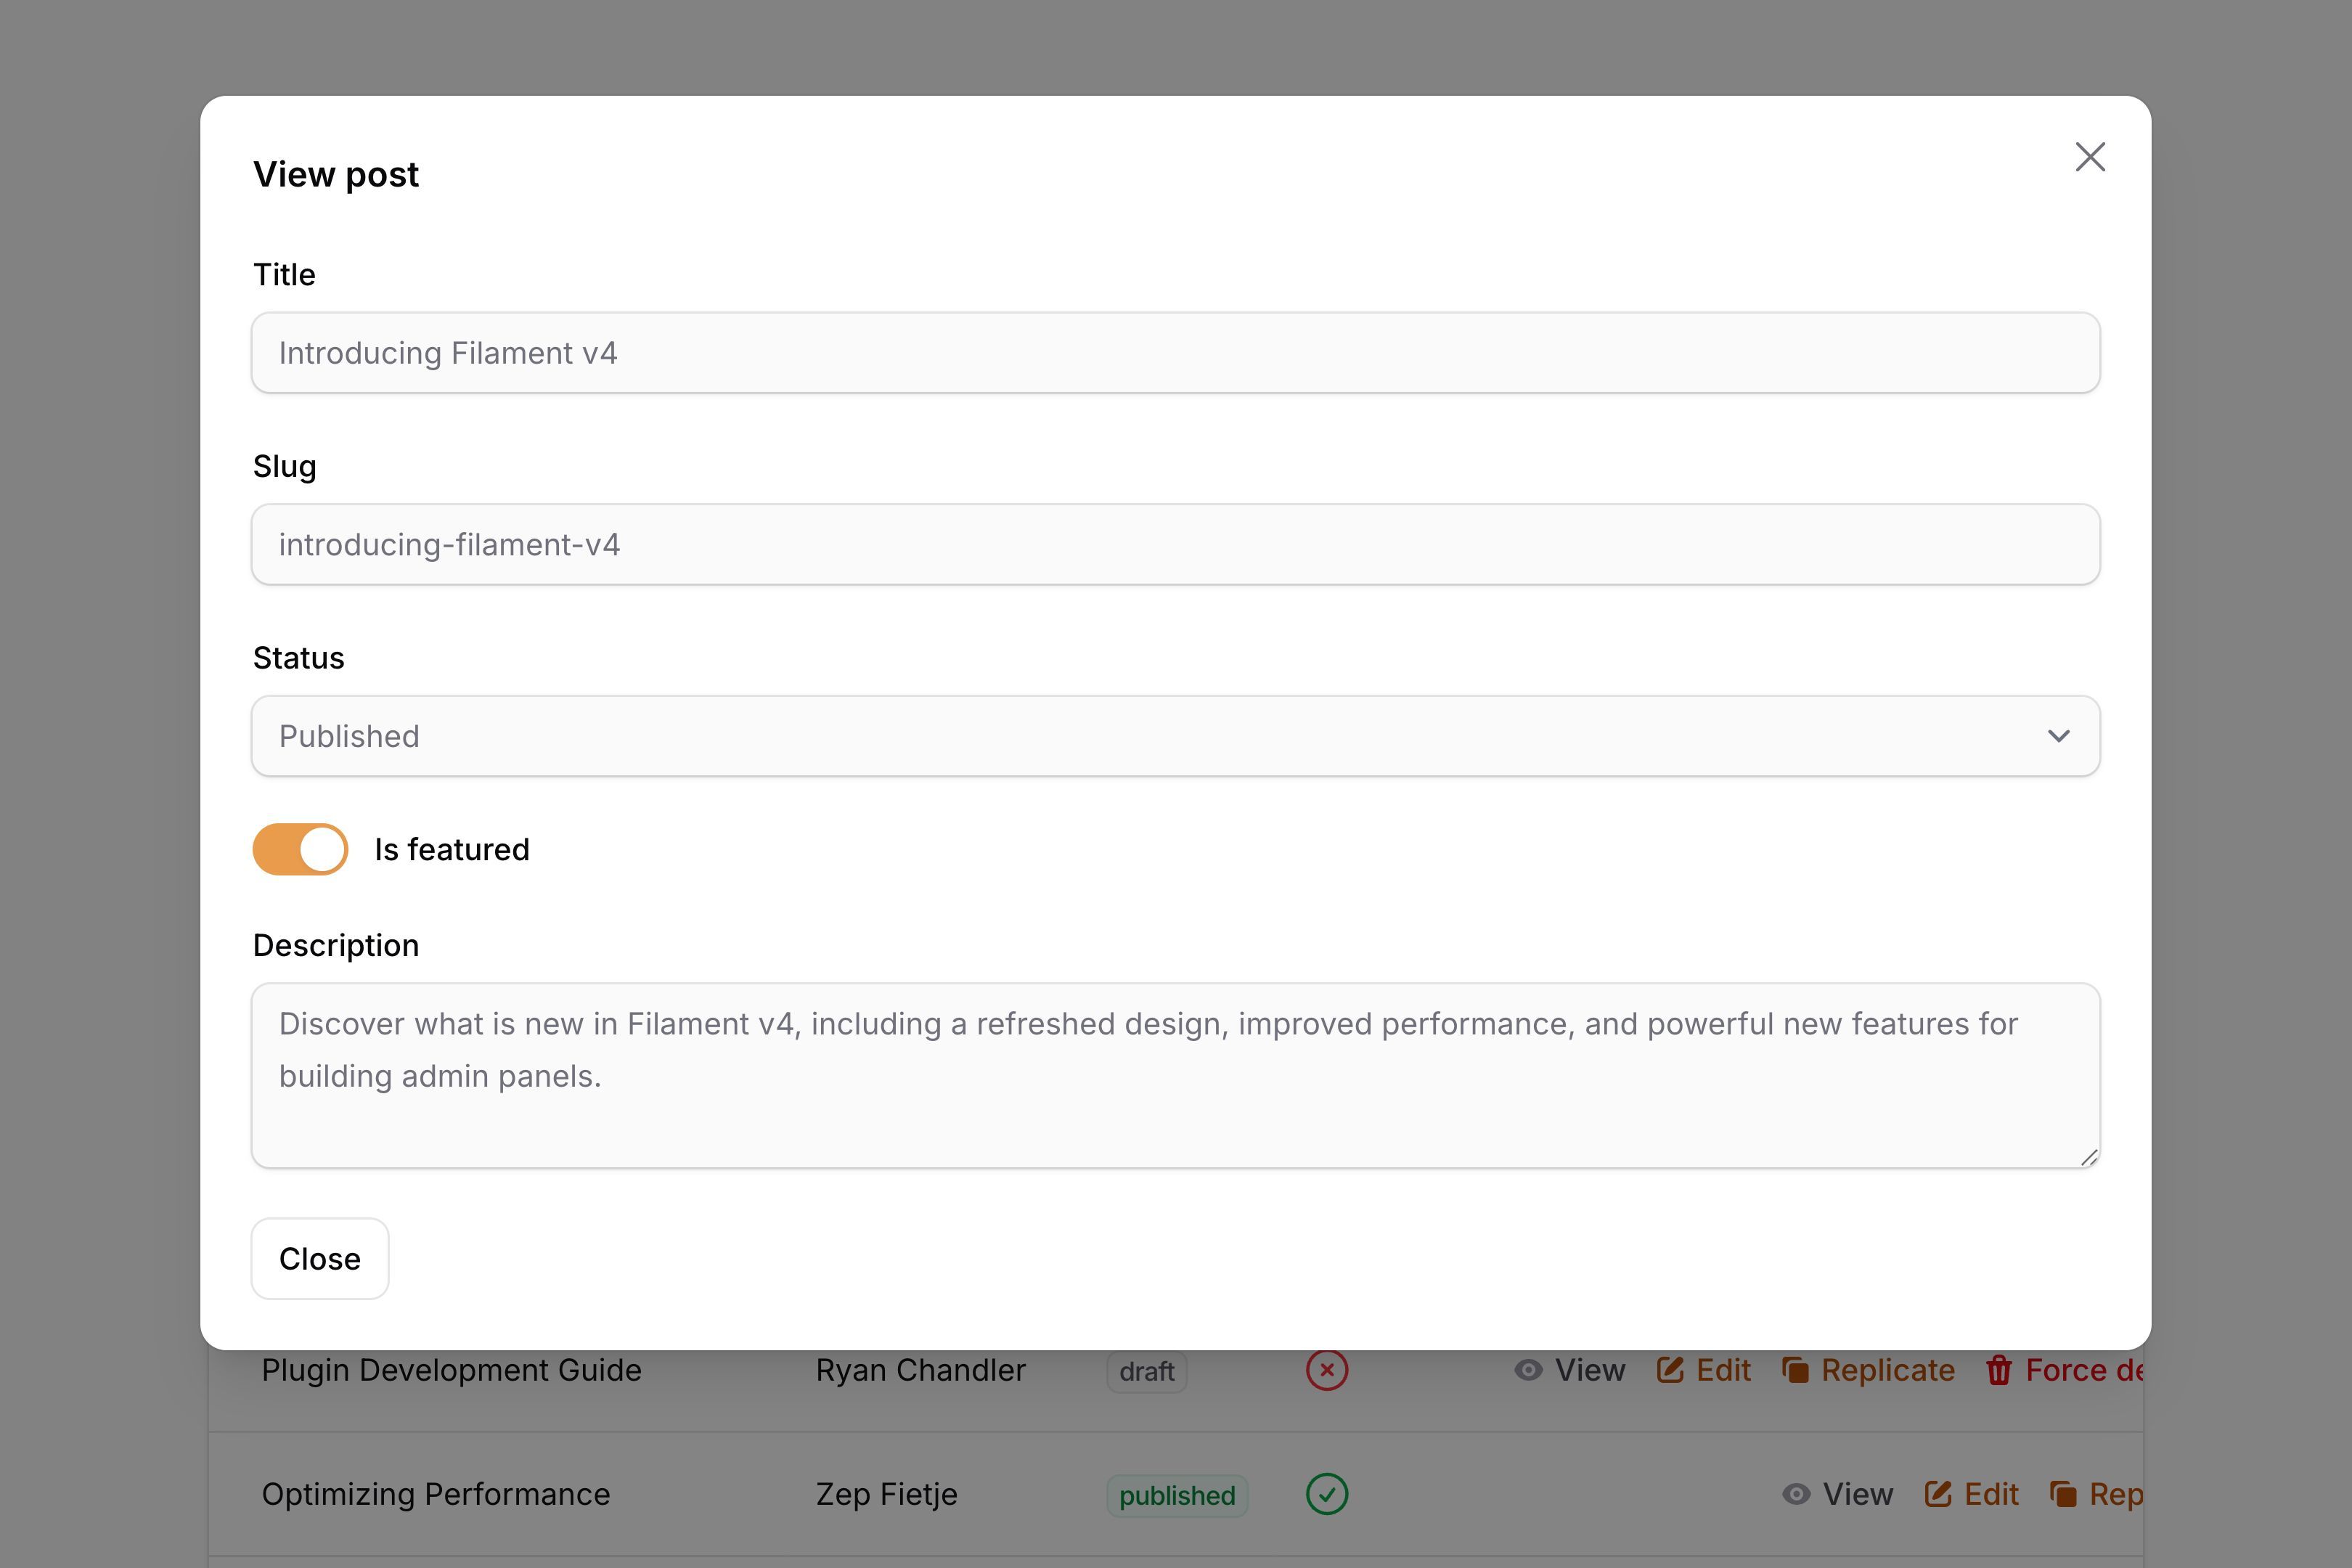Viewport: 2352px width, 1568px height.
Task: Toggle the Is featured switch
Action: 300,849
